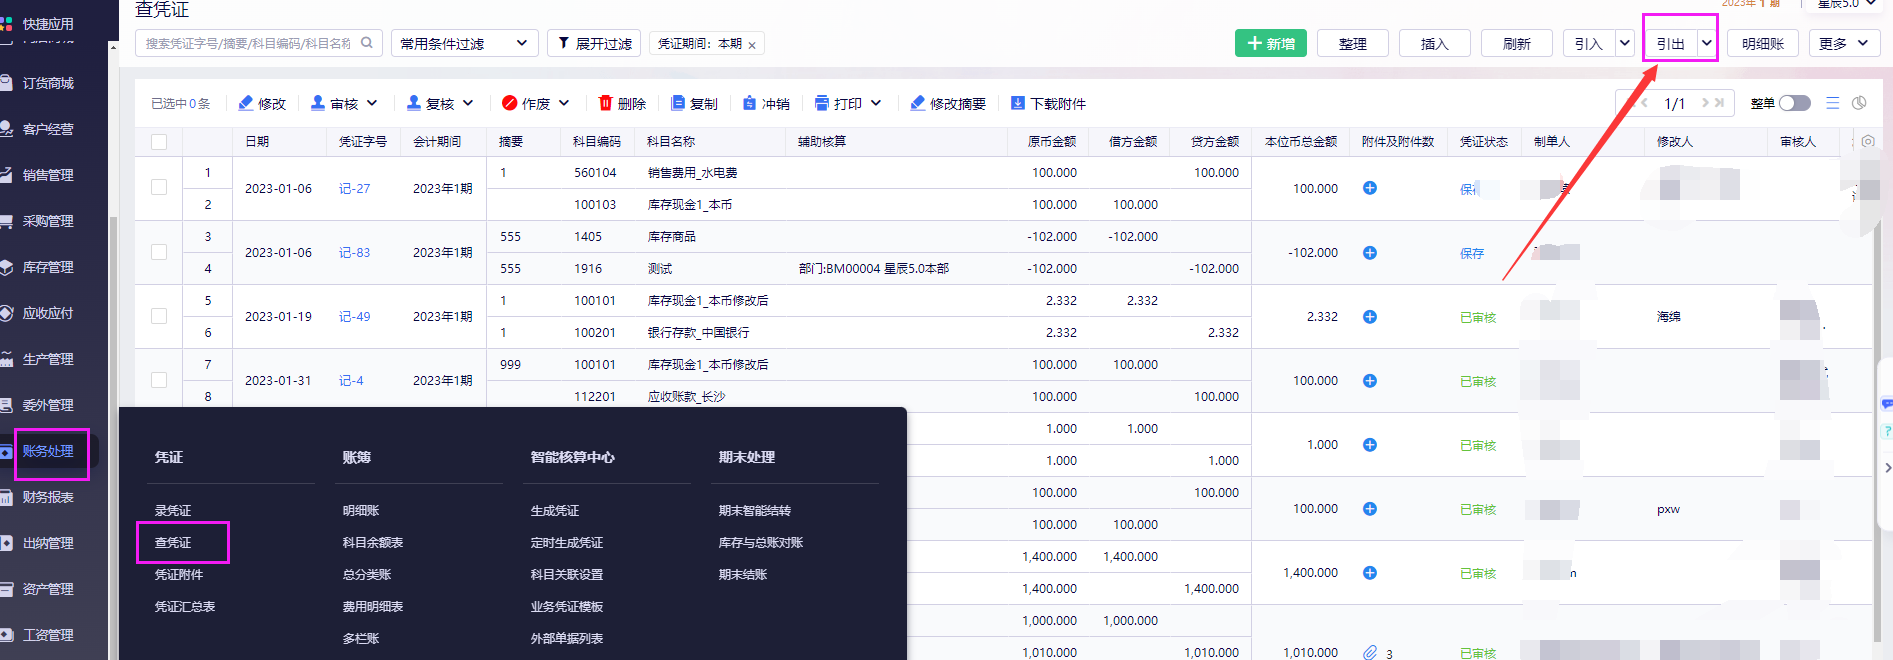This screenshot has height=660, width=1893.
Task: Click the 复核 (review) person icon
Action: (414, 103)
